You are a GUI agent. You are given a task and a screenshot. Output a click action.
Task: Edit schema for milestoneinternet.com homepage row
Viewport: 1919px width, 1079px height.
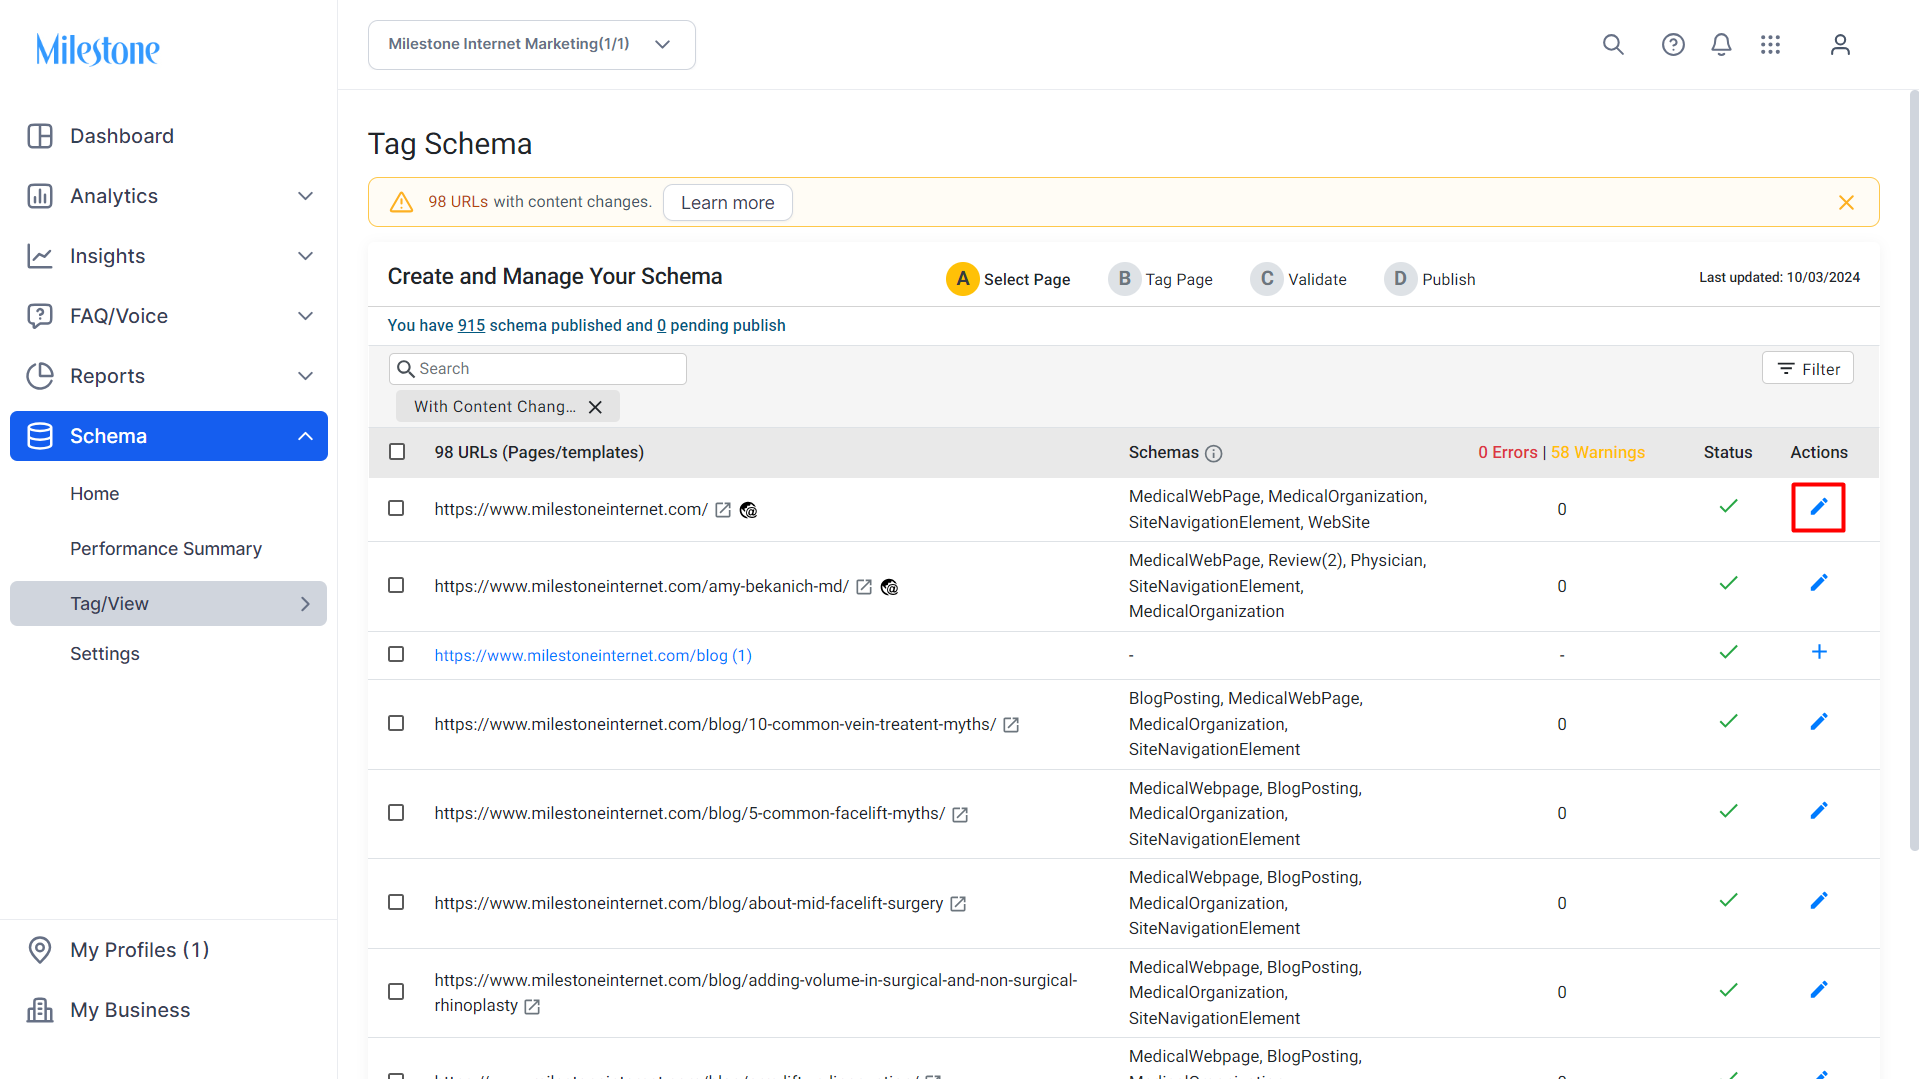coord(1818,507)
